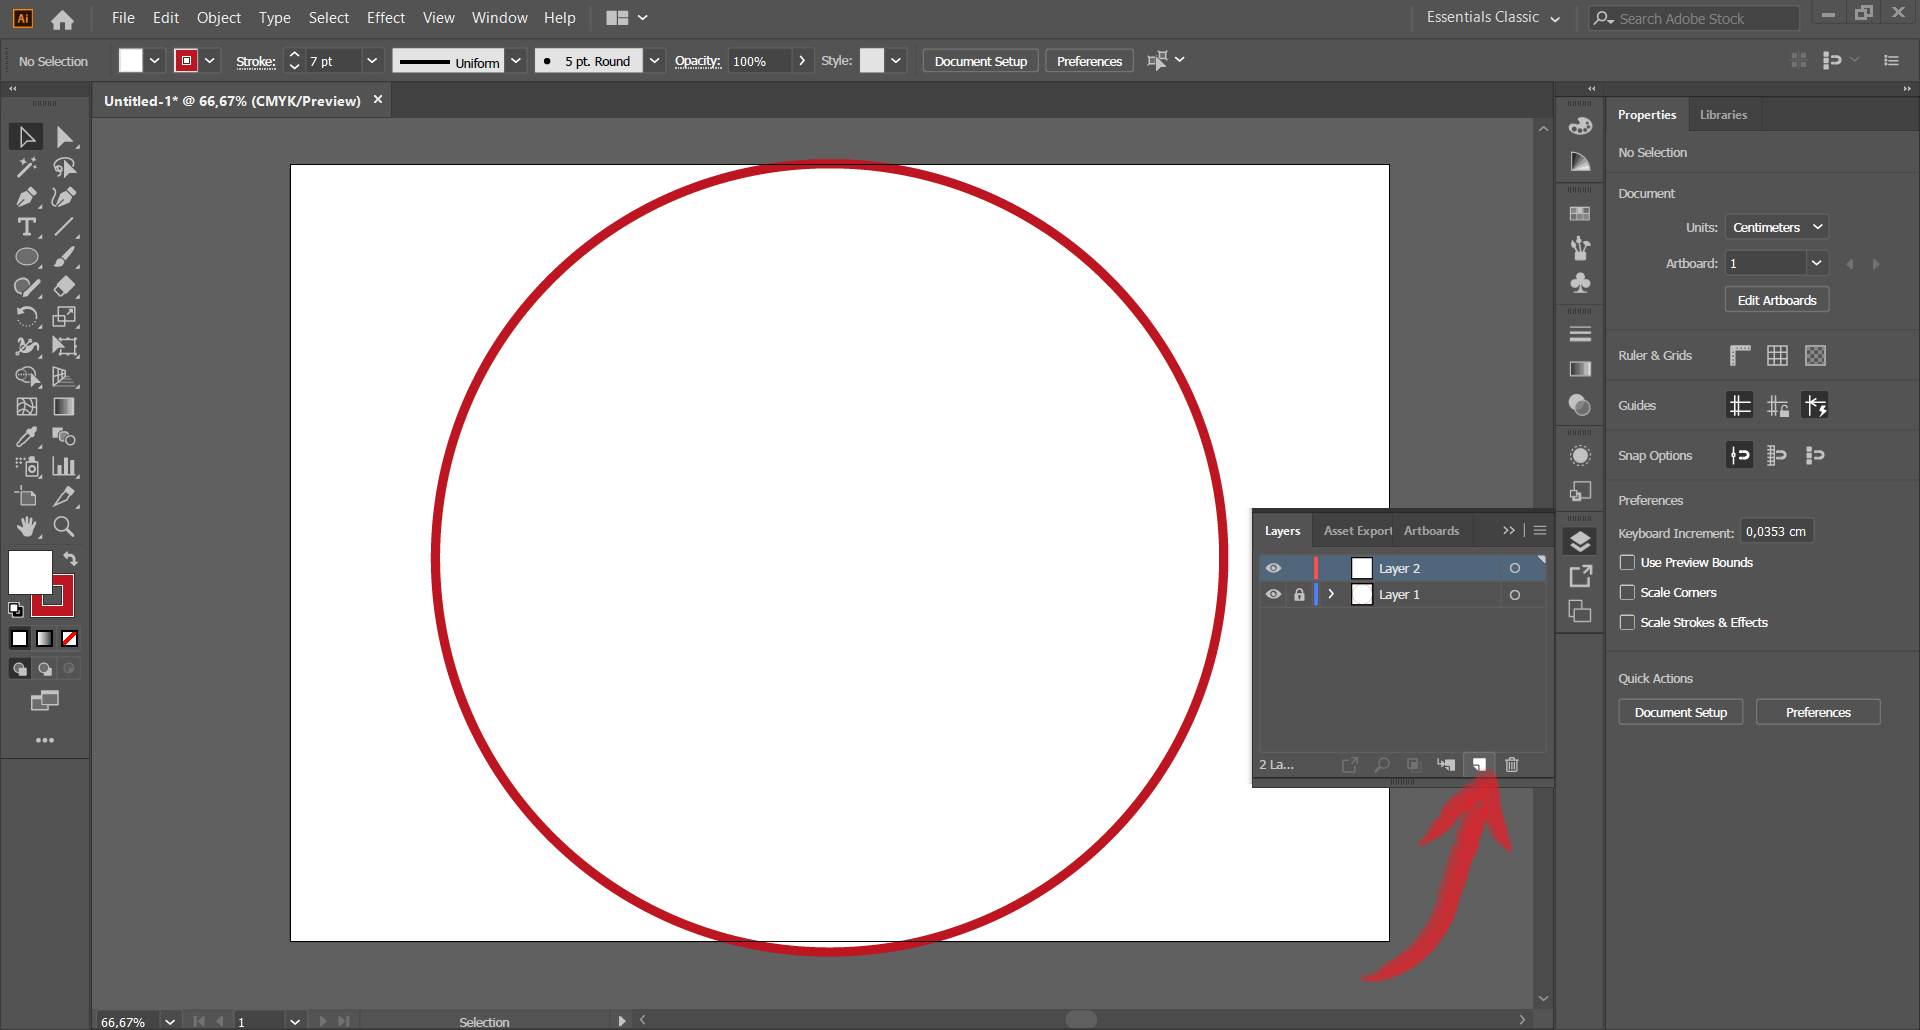Screen dimensions: 1920x1030
Task: Toggle visibility of Layer 2
Action: coord(1273,568)
